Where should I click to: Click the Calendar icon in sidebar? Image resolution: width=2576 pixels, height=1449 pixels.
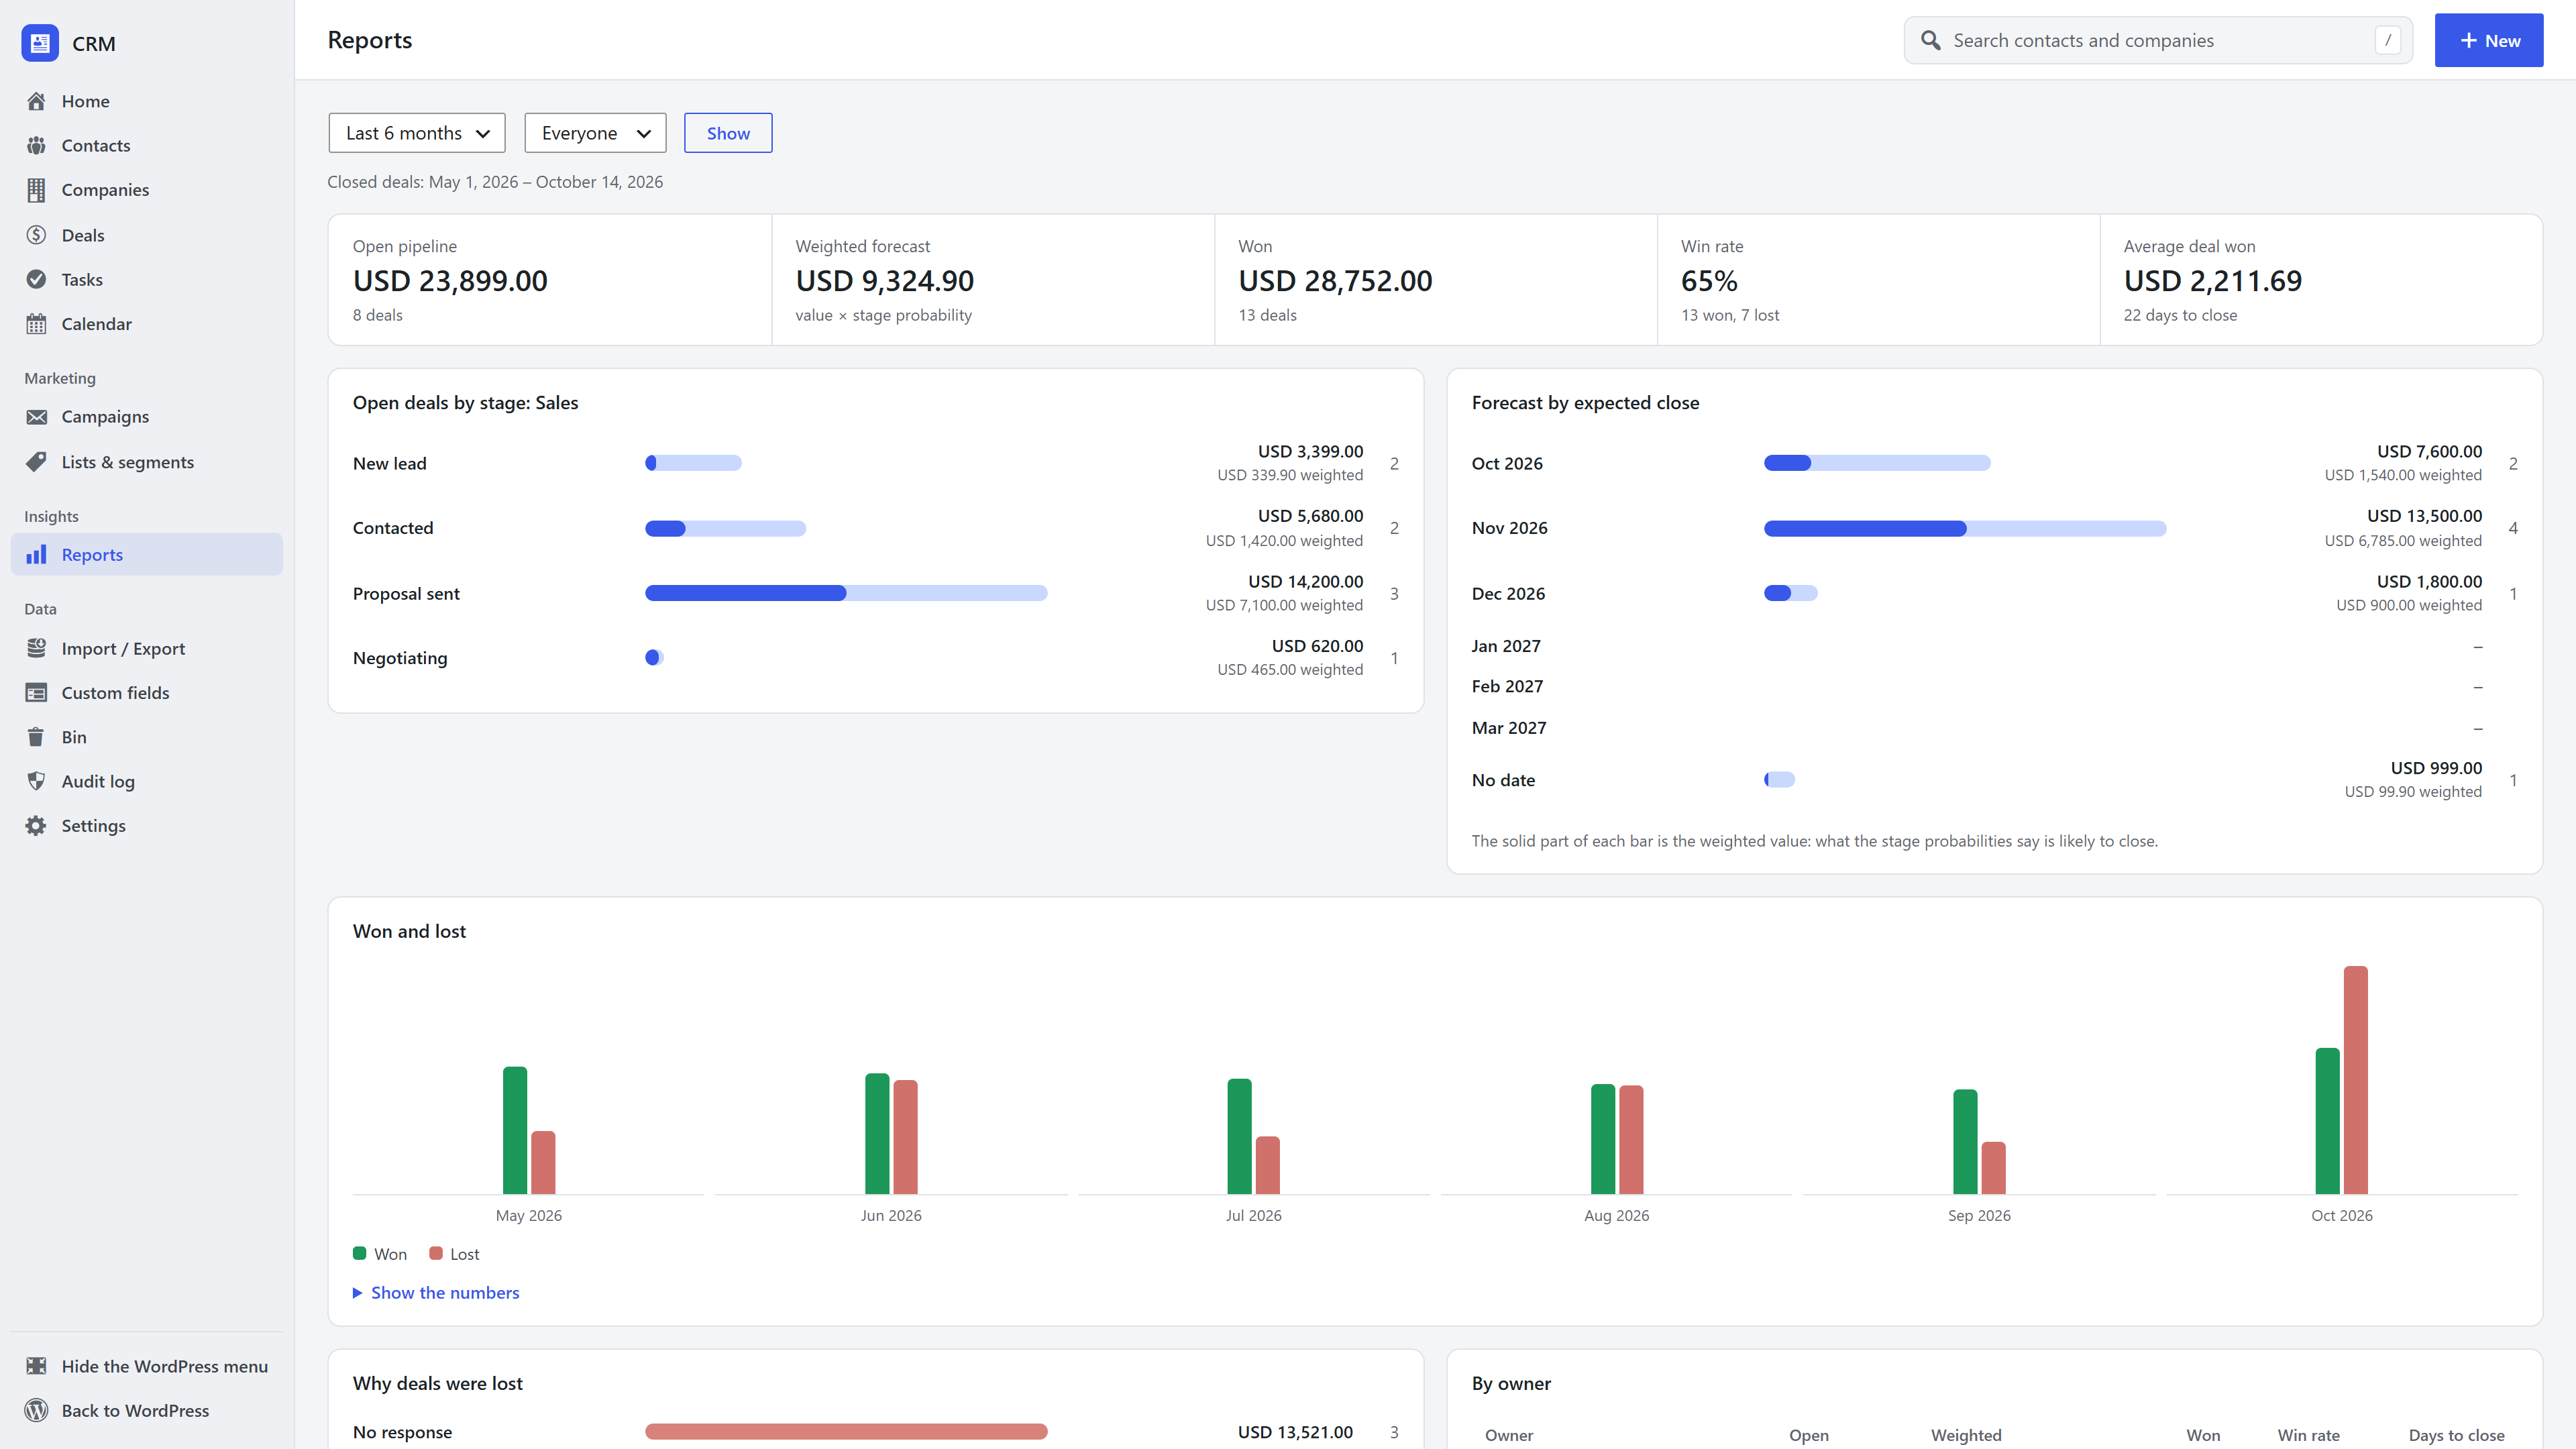pyautogui.click(x=36, y=324)
